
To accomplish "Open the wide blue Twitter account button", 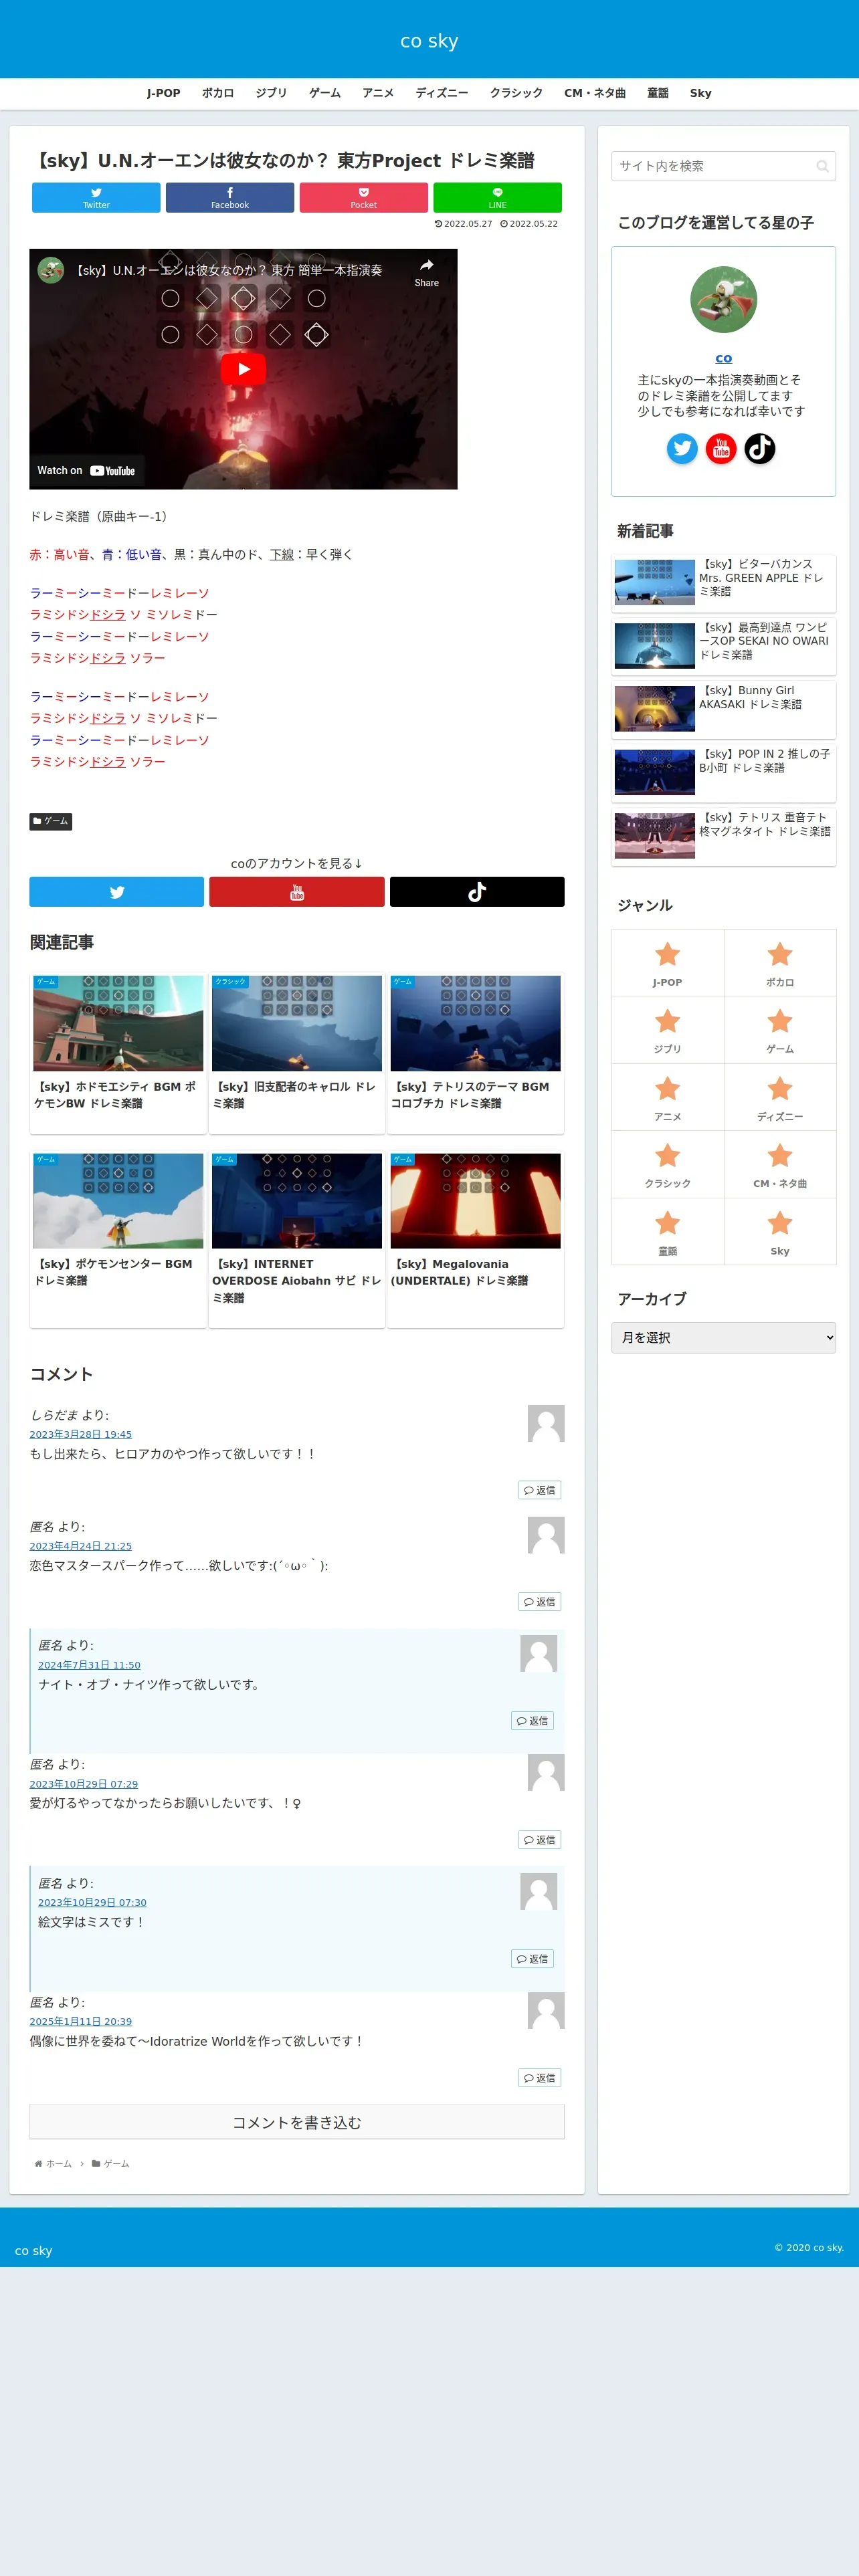I will [117, 892].
